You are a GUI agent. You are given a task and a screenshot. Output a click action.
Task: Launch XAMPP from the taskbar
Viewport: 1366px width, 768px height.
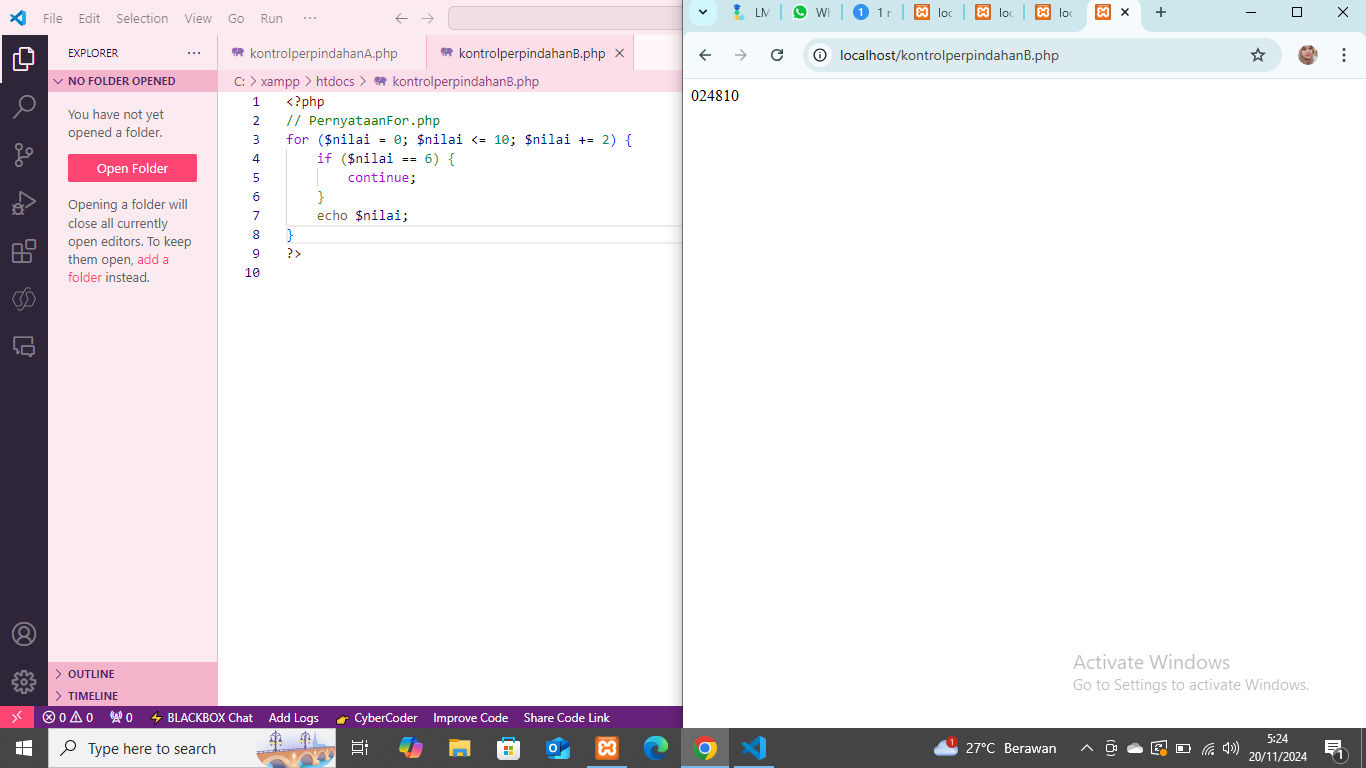click(x=607, y=748)
